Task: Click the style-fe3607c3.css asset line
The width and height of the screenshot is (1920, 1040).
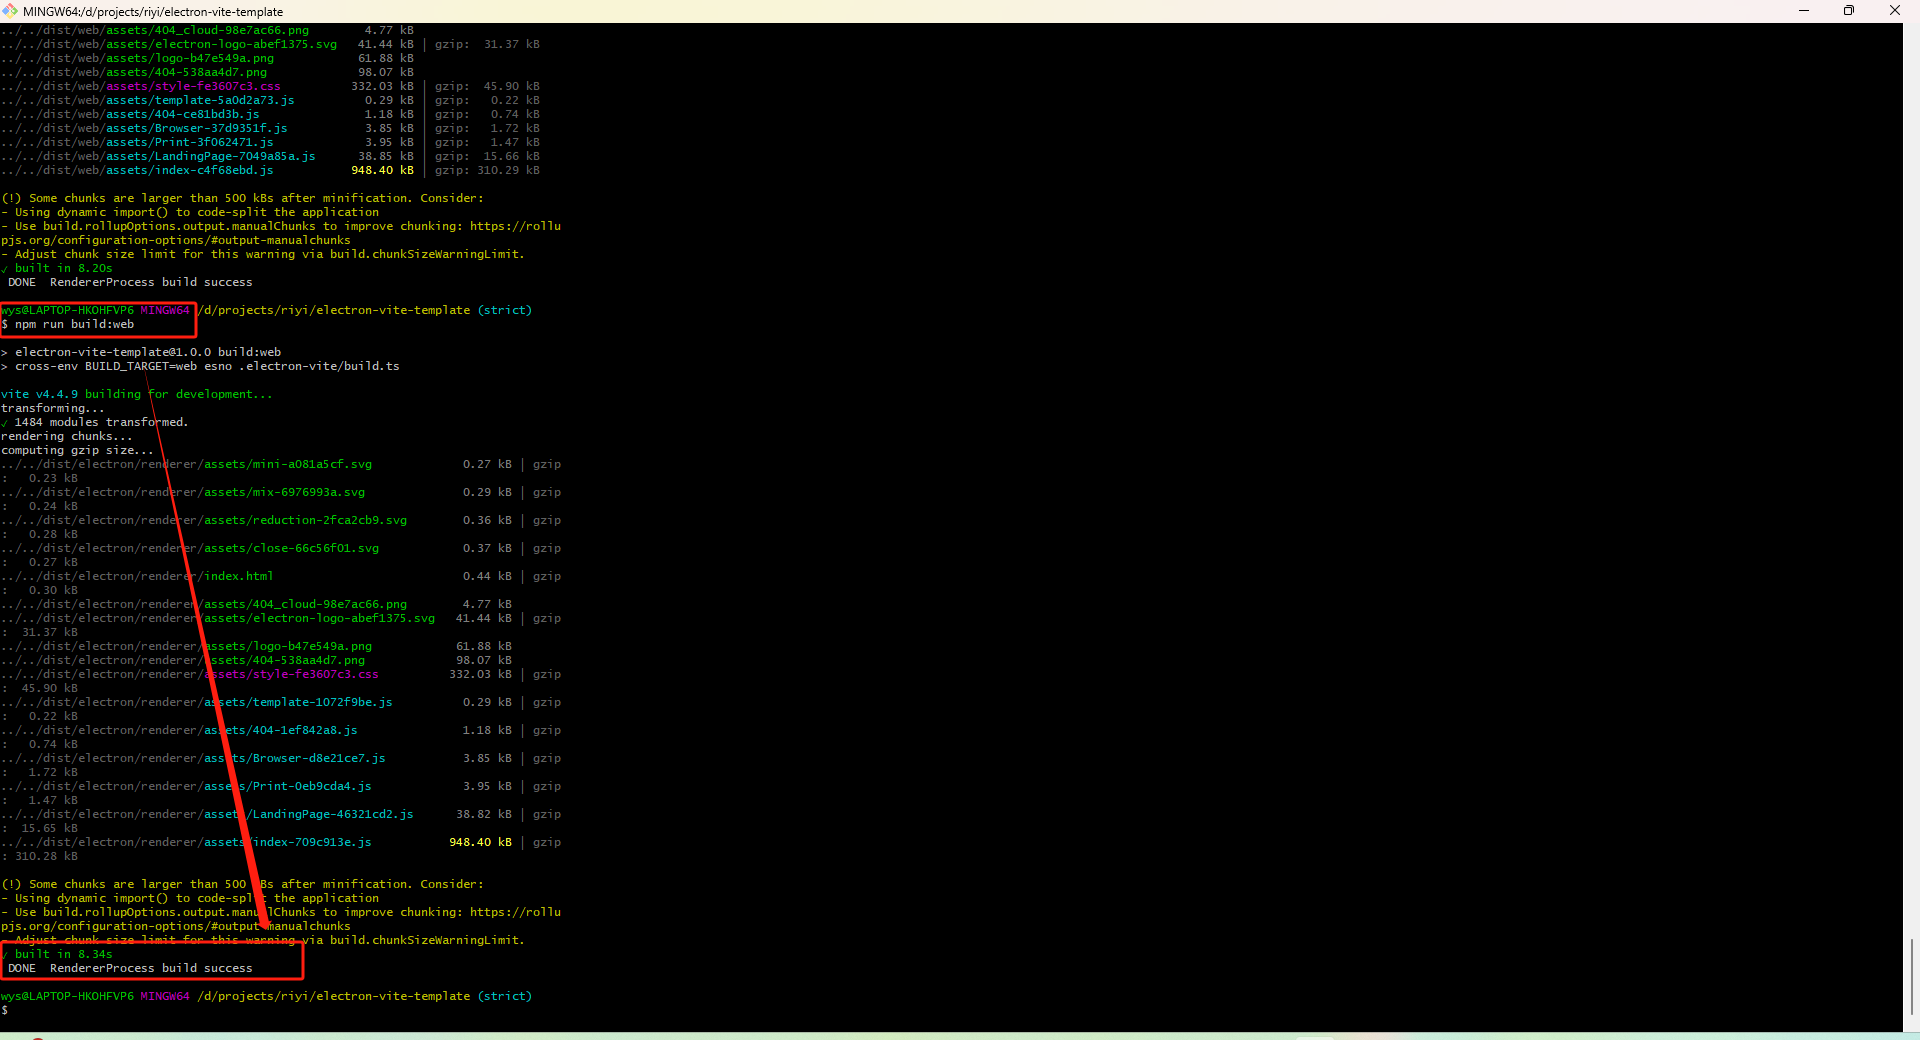Action: click(x=192, y=86)
